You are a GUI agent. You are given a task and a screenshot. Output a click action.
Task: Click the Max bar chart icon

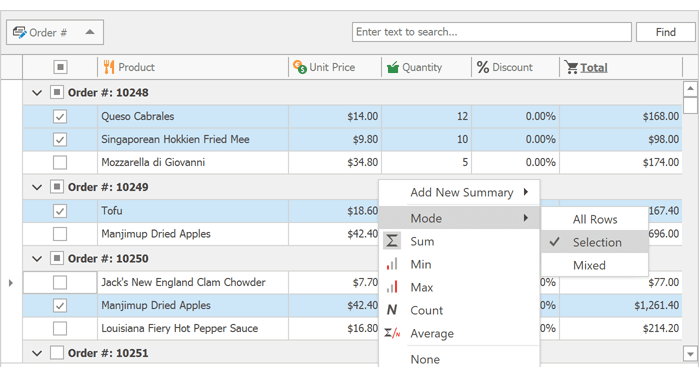[x=392, y=287]
